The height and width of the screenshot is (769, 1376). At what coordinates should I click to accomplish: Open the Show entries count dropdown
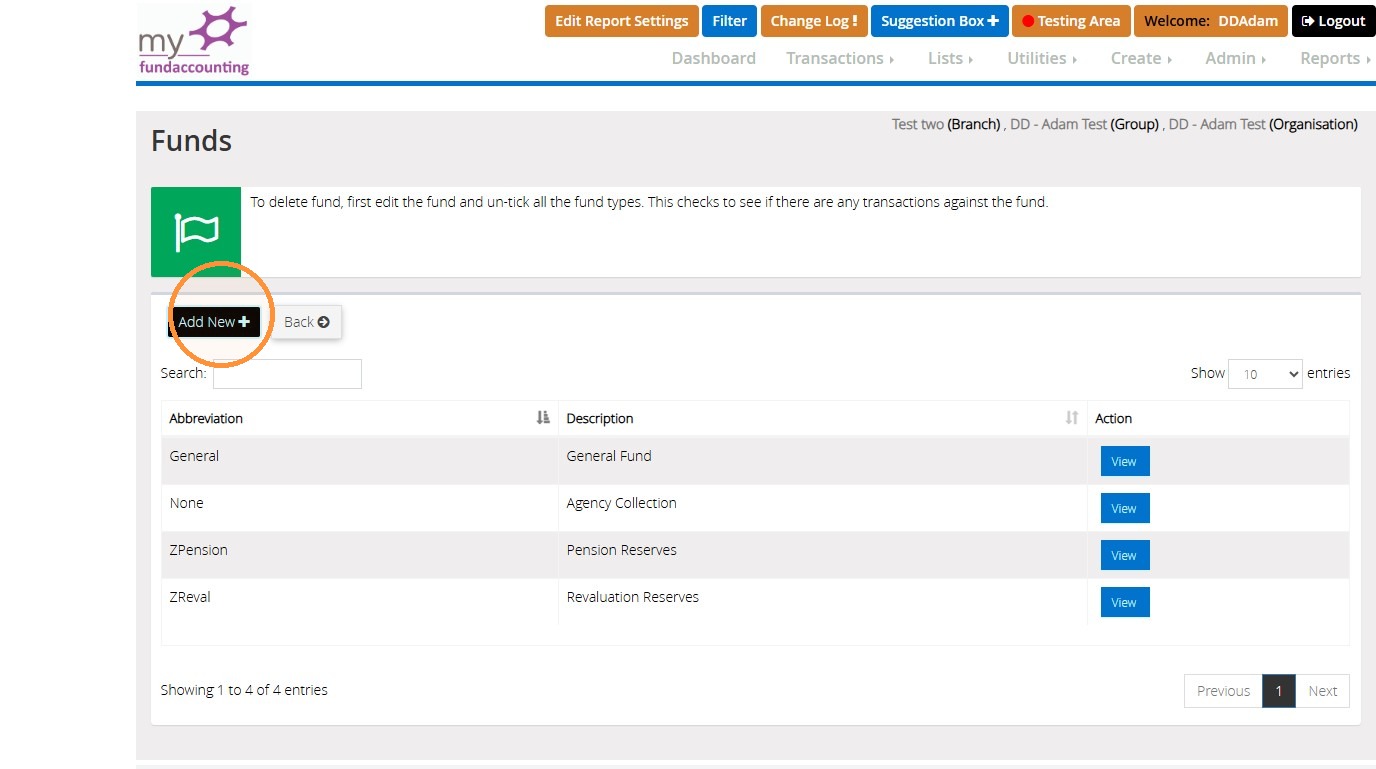(x=1265, y=374)
